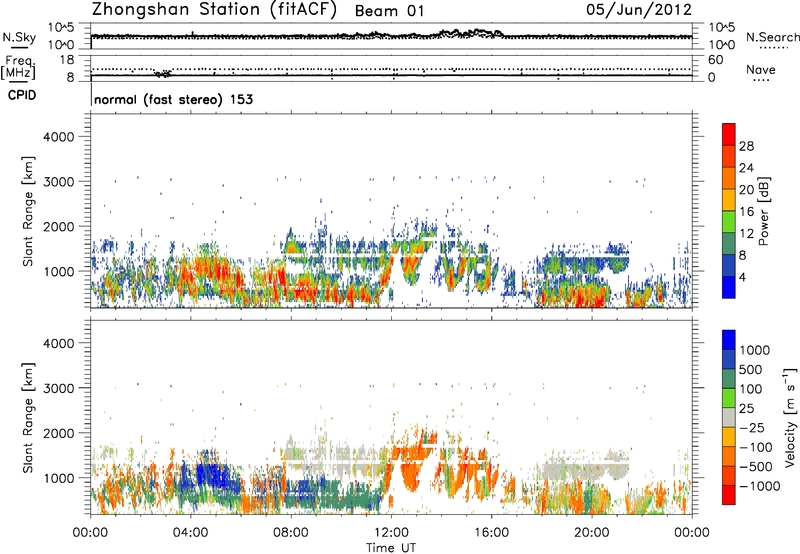The image size is (800, 554).
Task: Click the 04:00 time tick label
Action: pos(191,533)
